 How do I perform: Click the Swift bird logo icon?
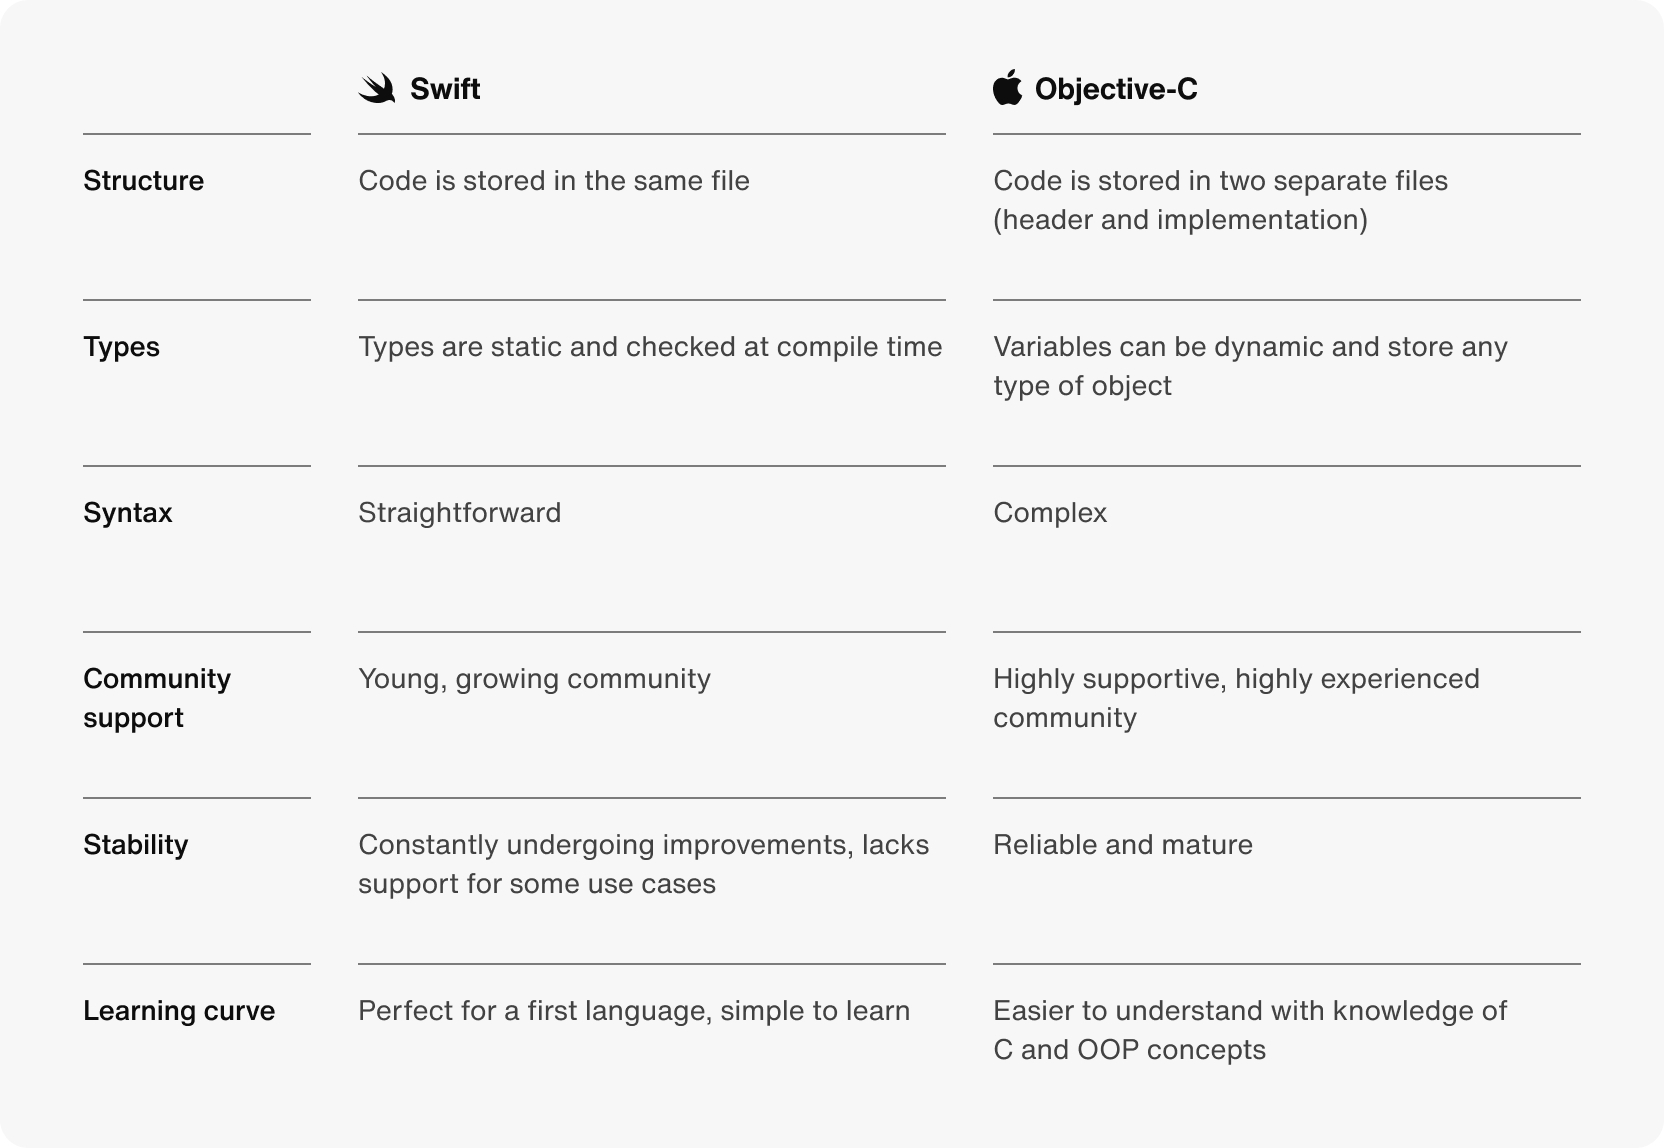[377, 89]
